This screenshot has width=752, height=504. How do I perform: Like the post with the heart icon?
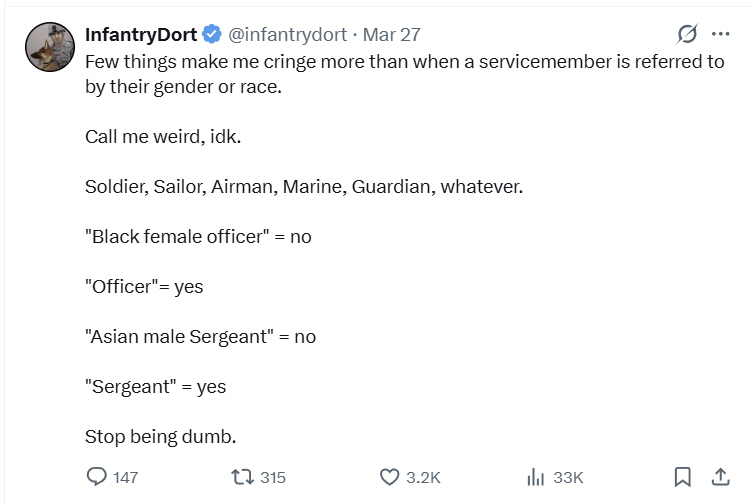tap(390, 477)
